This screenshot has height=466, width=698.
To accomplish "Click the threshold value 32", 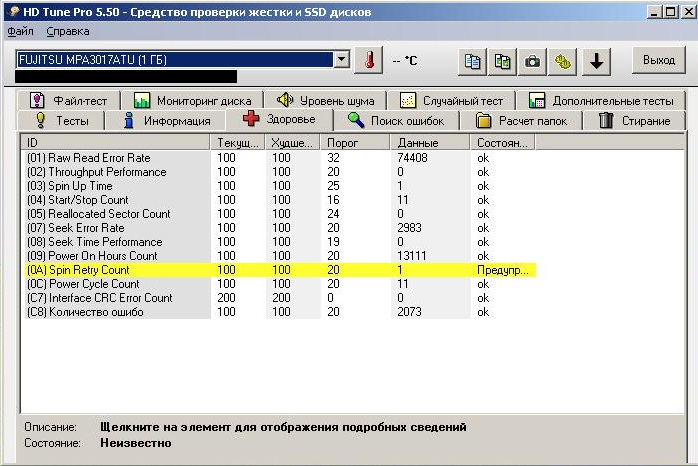I will (x=333, y=158).
